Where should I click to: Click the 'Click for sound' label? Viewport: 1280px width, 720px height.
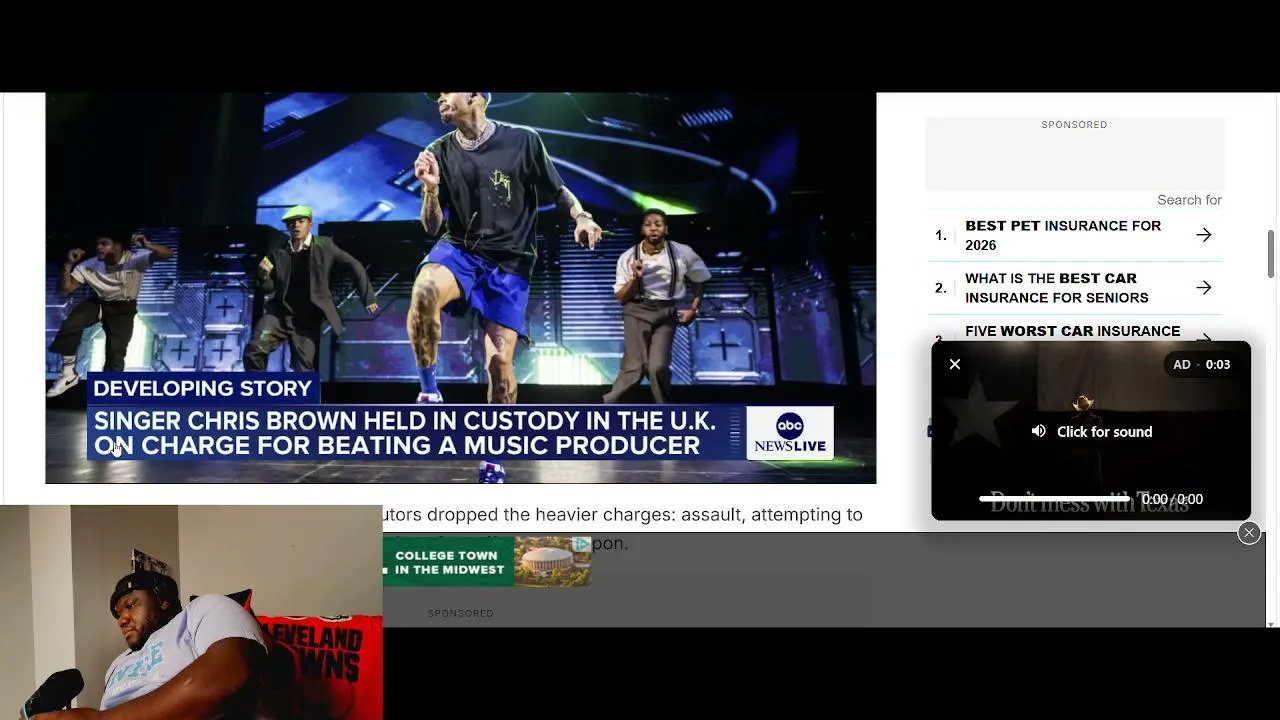1104,432
